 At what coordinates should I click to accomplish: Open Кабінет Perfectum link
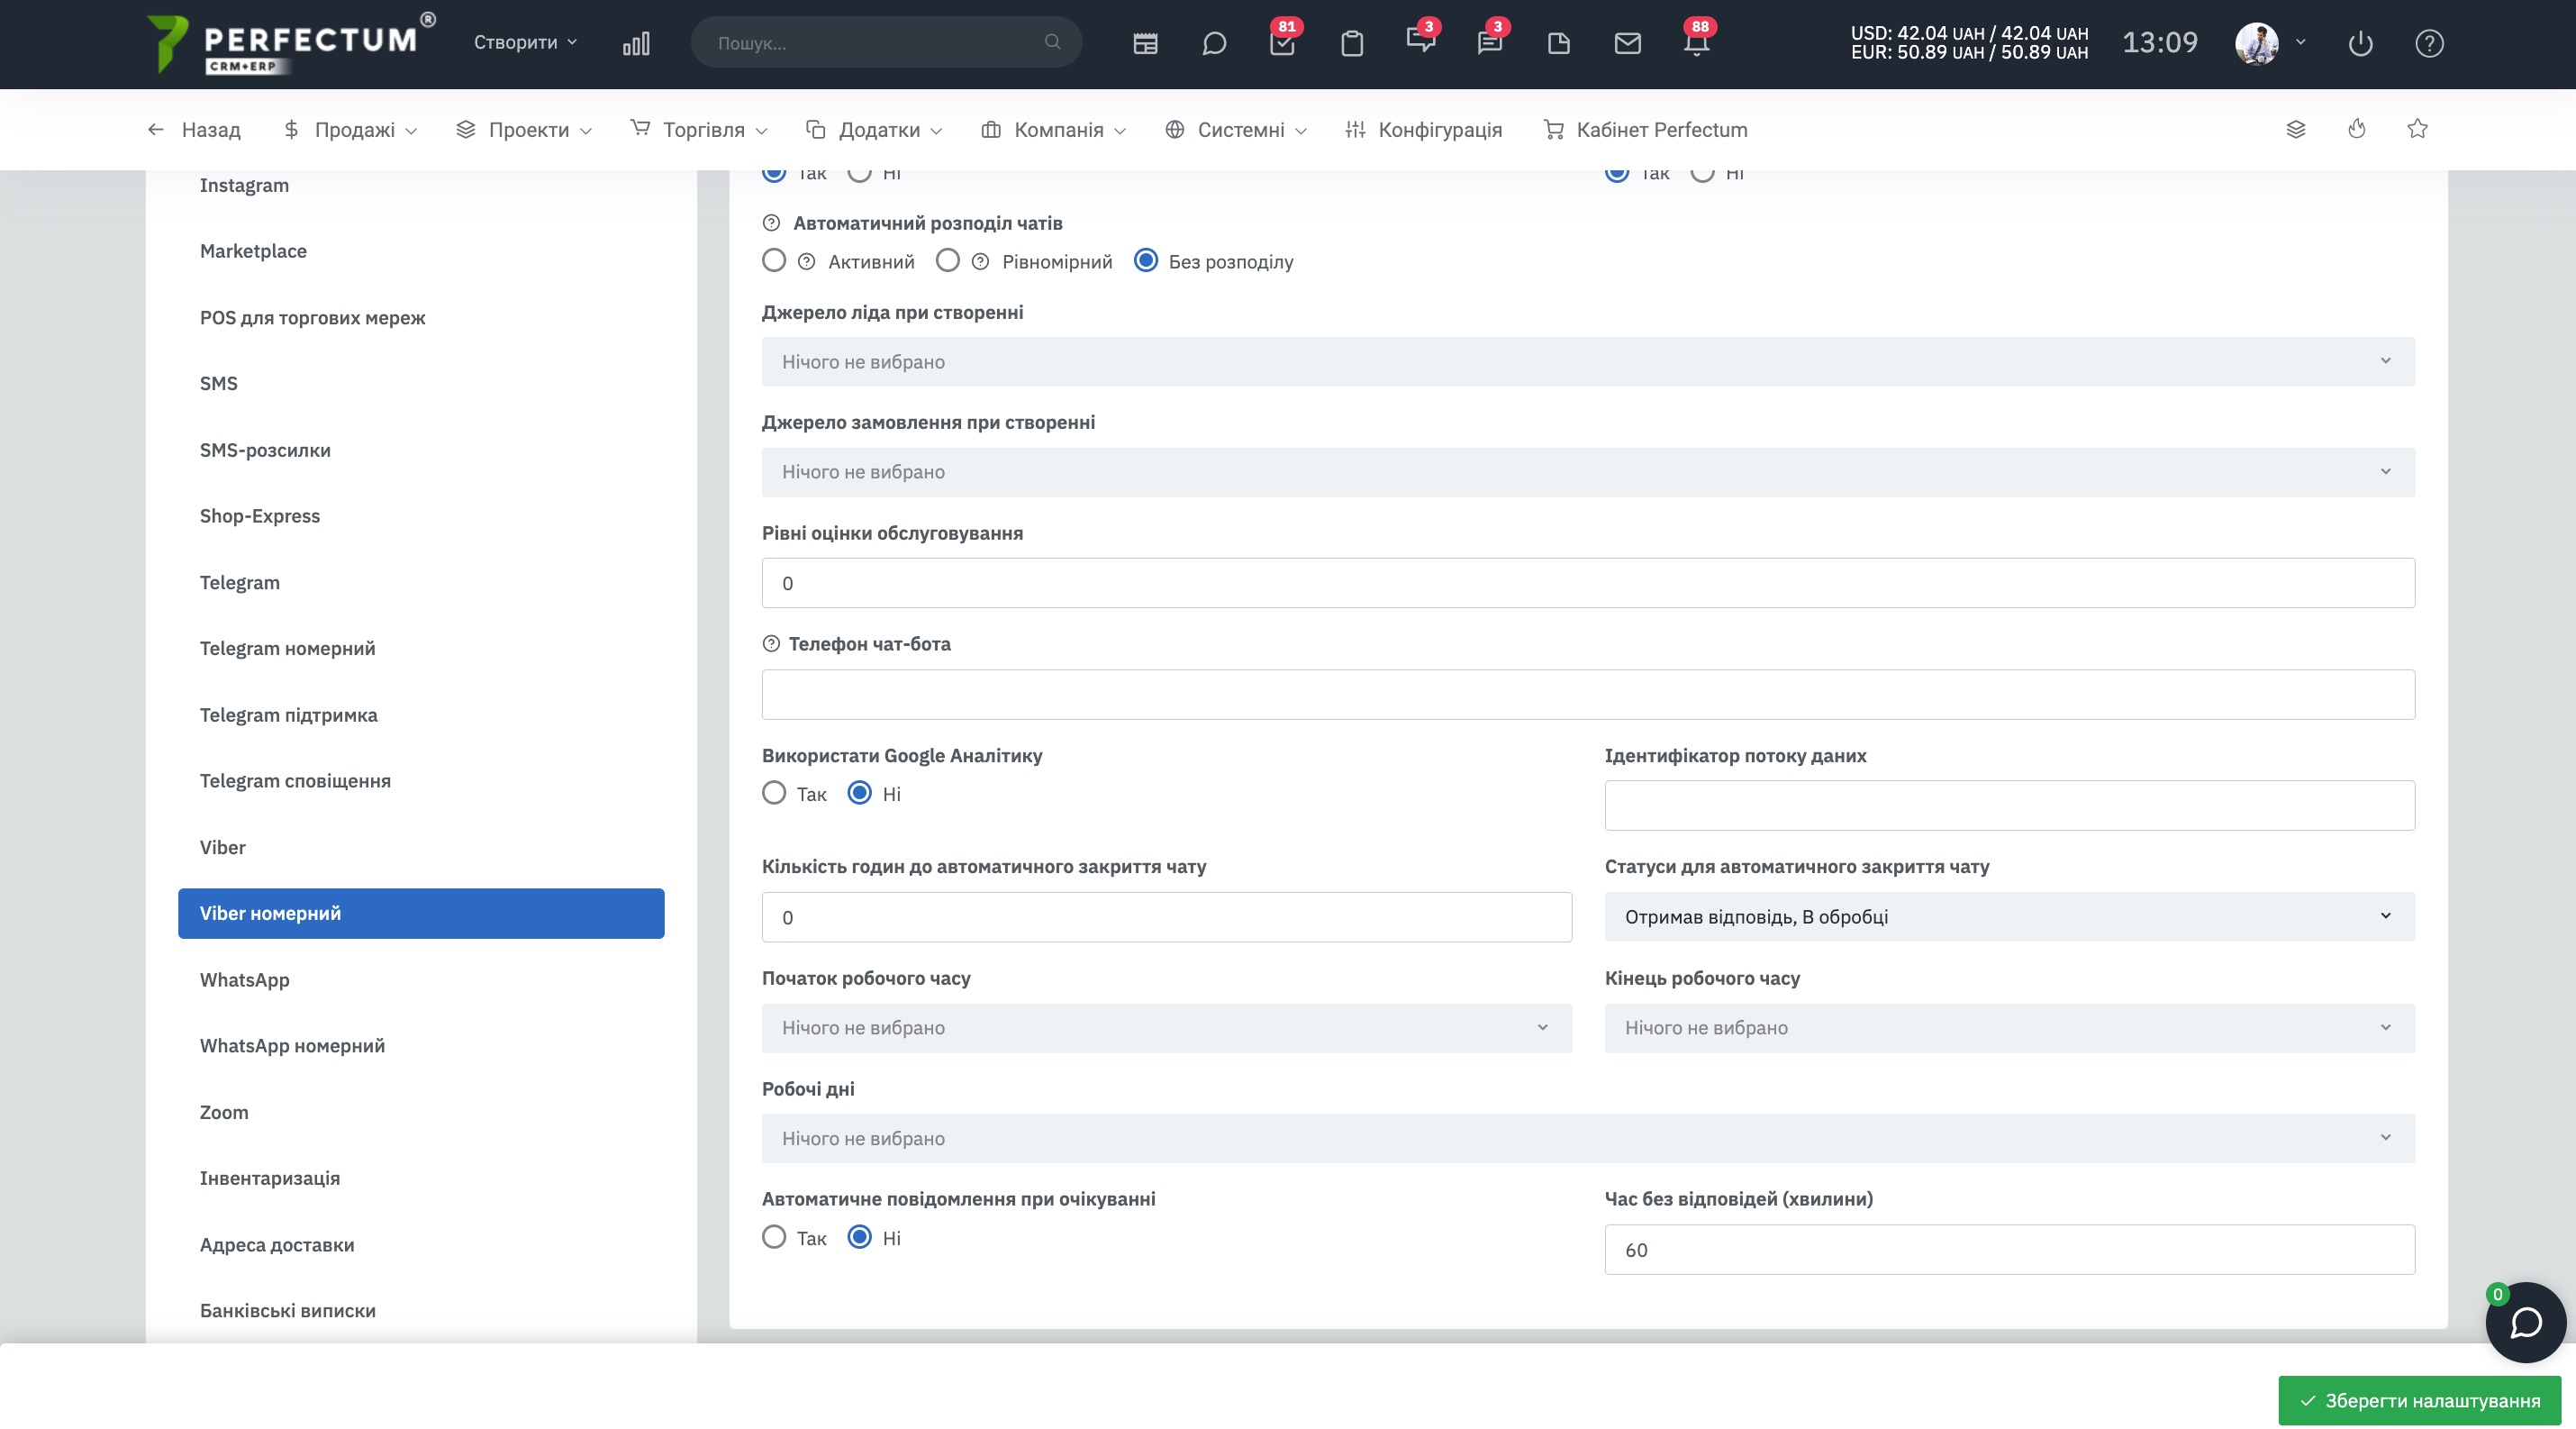(1646, 130)
